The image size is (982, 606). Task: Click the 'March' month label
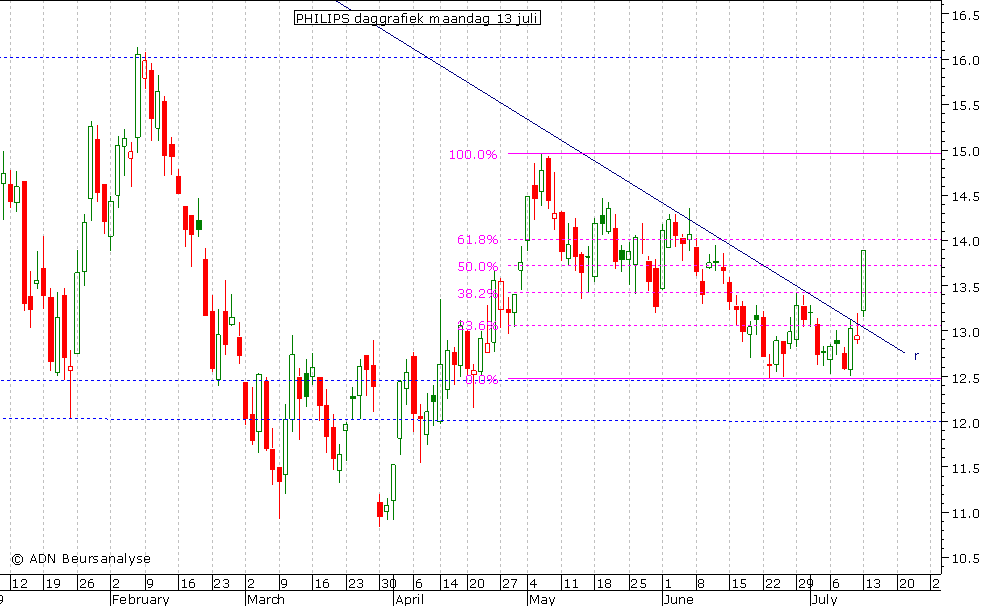click(x=266, y=600)
